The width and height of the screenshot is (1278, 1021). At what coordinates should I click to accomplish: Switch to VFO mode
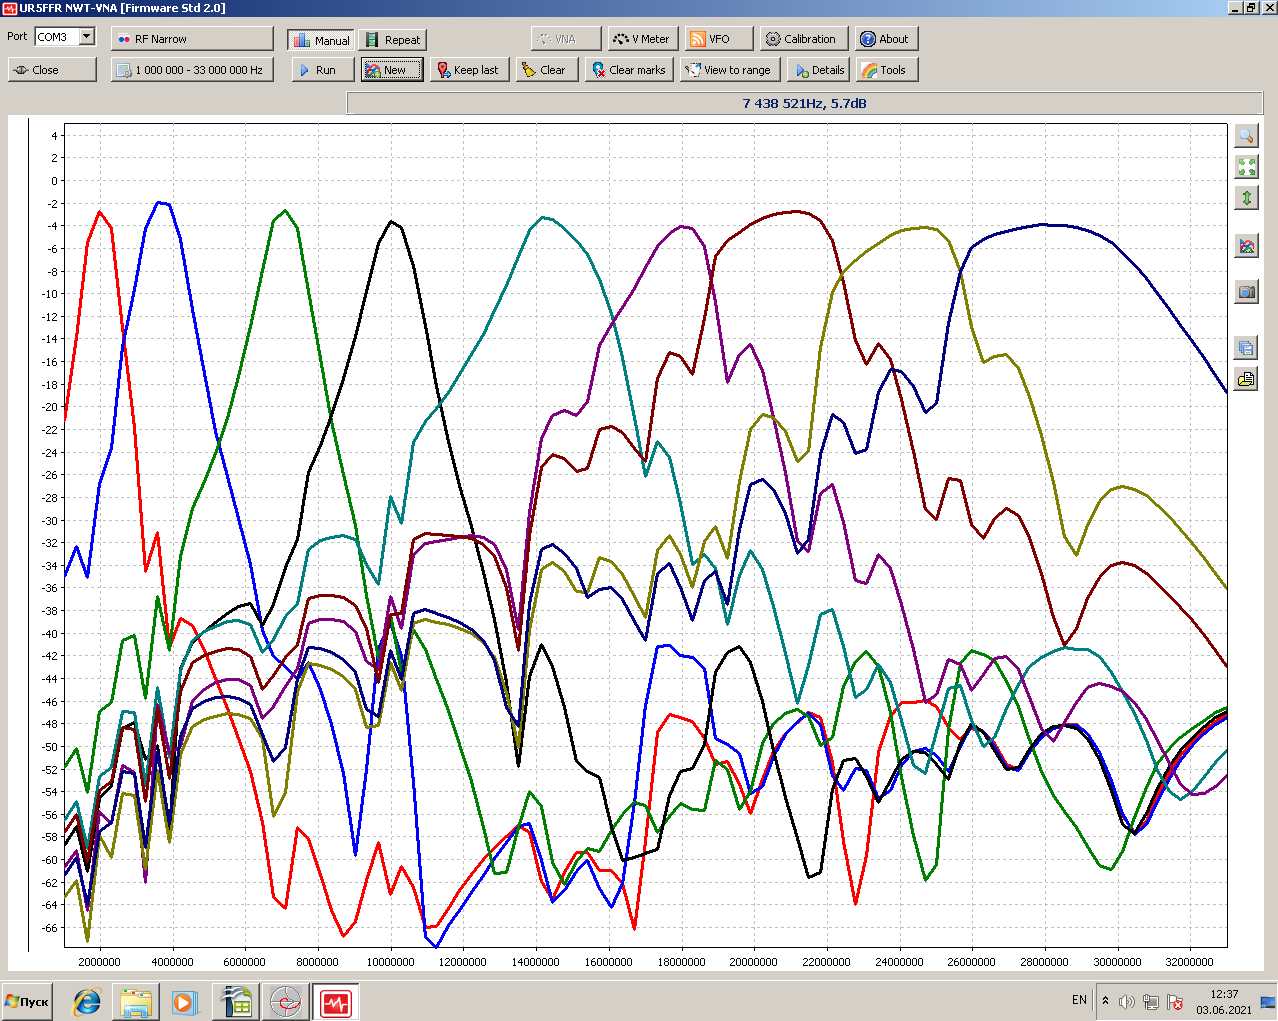click(x=710, y=39)
